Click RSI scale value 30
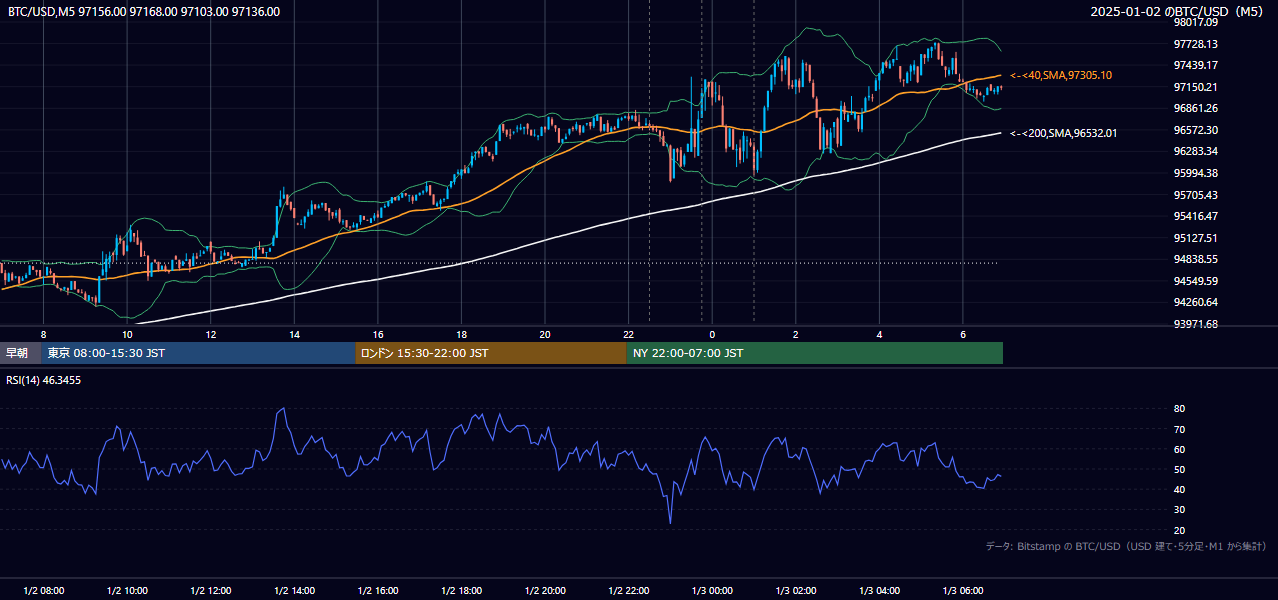Image resolution: width=1278 pixels, height=600 pixels. [x=1179, y=510]
